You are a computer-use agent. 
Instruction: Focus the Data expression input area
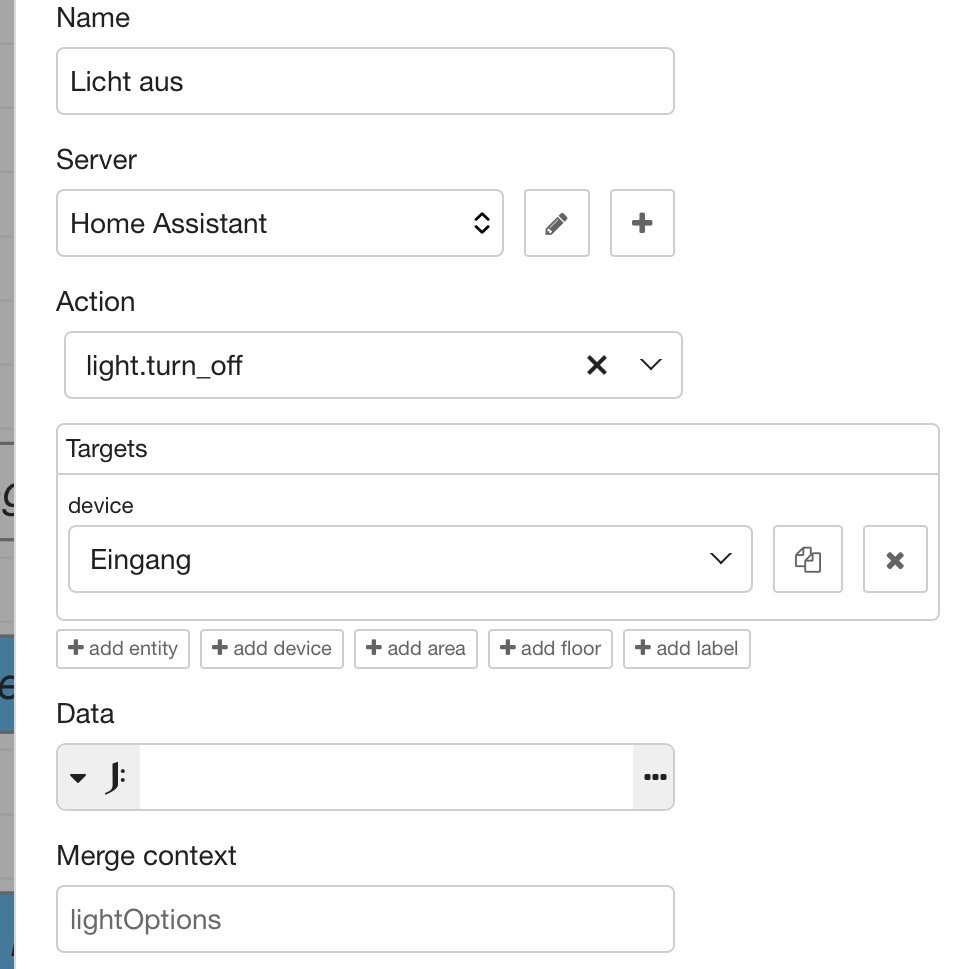386,777
